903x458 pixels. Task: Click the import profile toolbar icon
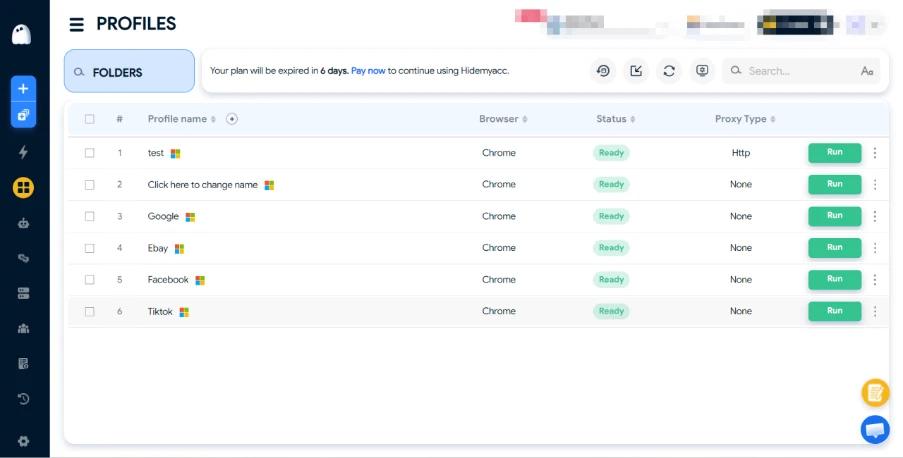point(636,71)
